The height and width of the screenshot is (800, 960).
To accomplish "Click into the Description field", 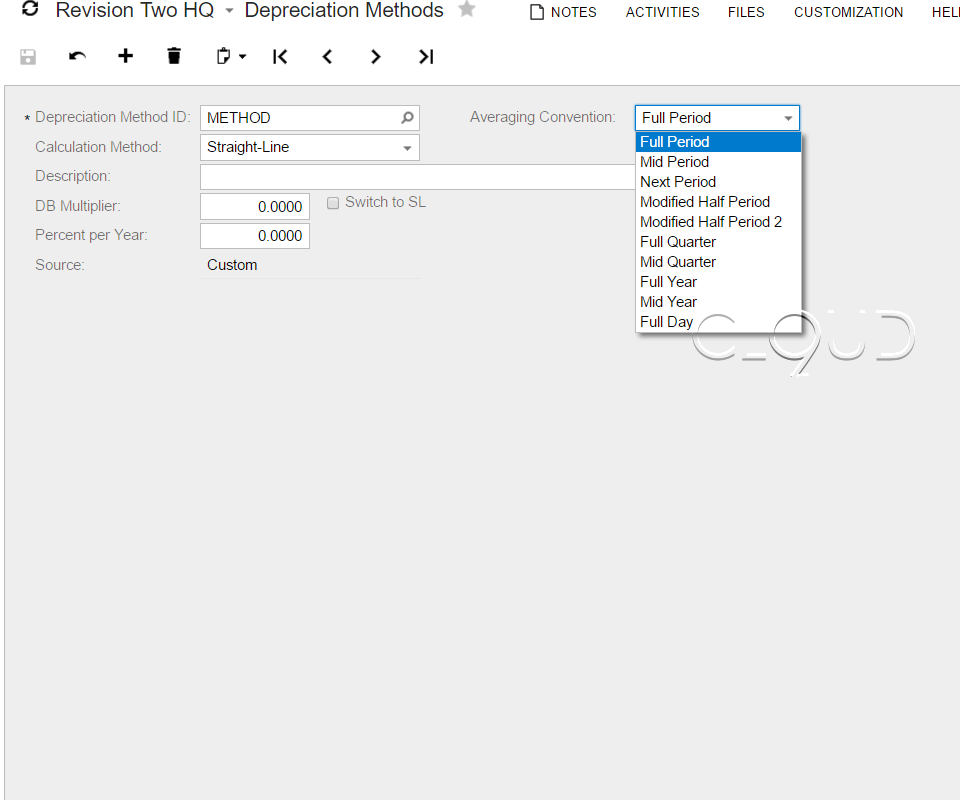I will [418, 177].
